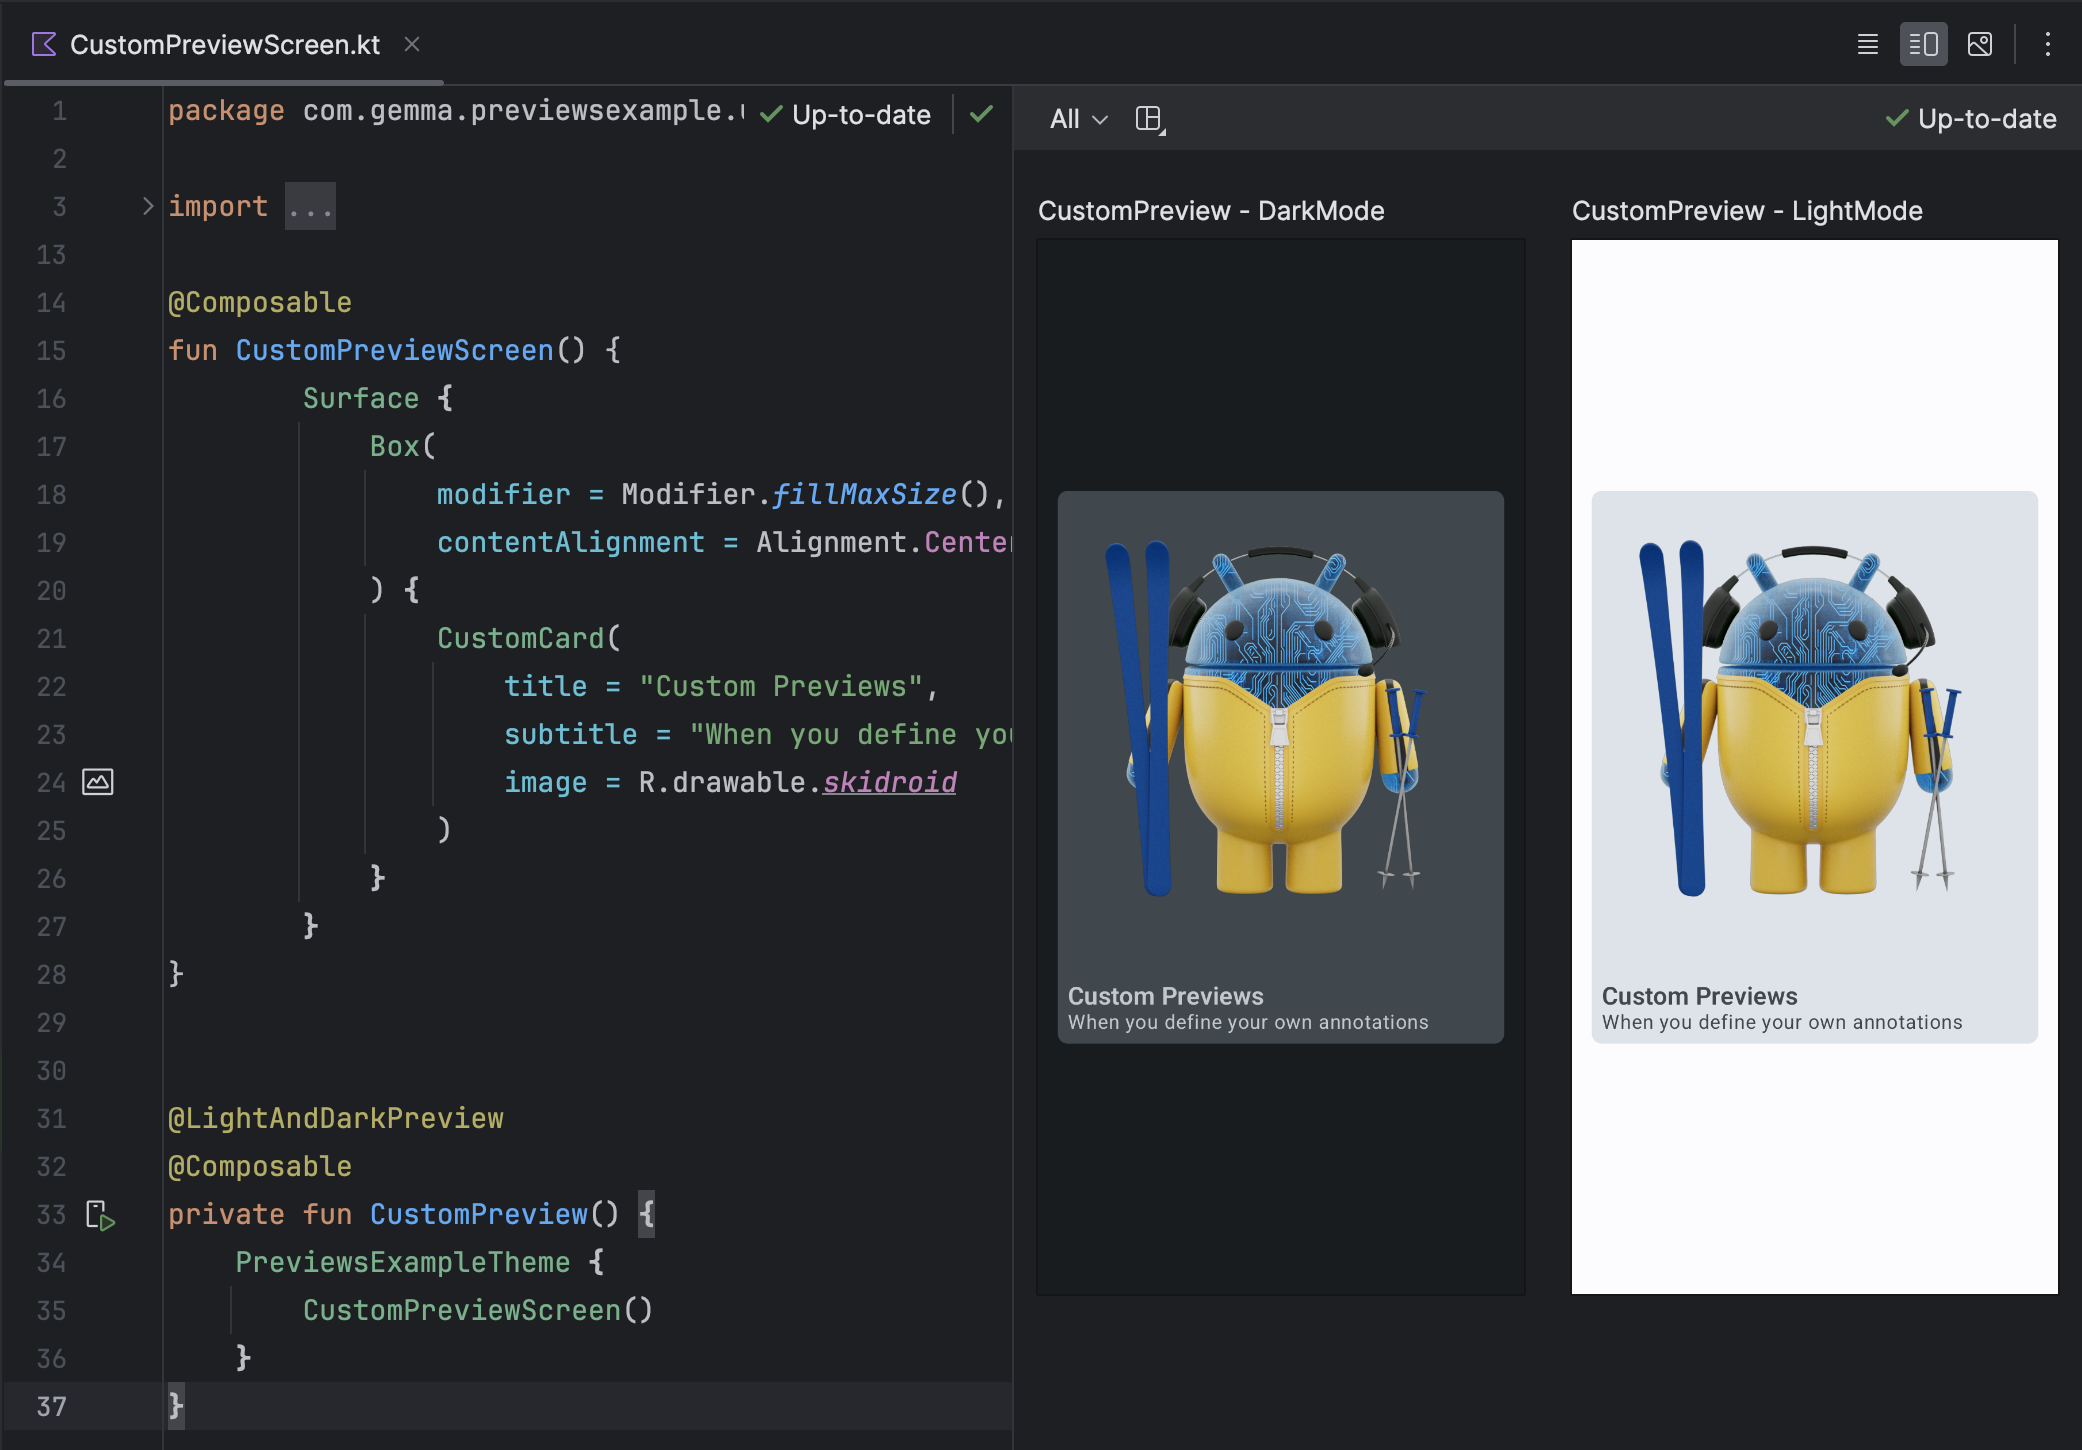Open the skidroid drawable resource link
Image resolution: width=2082 pixels, height=1450 pixels.
889,782
